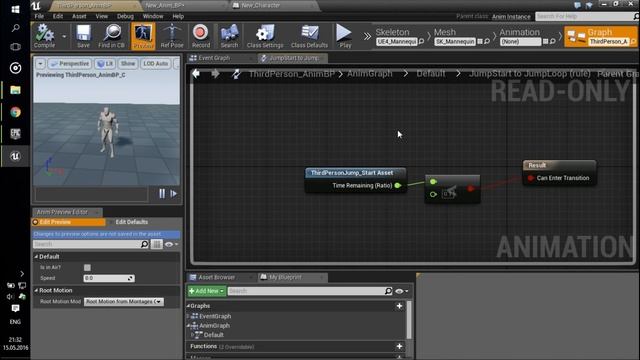640x360 pixels.
Task: Toggle Is in Air? checkbox
Action: point(87,268)
